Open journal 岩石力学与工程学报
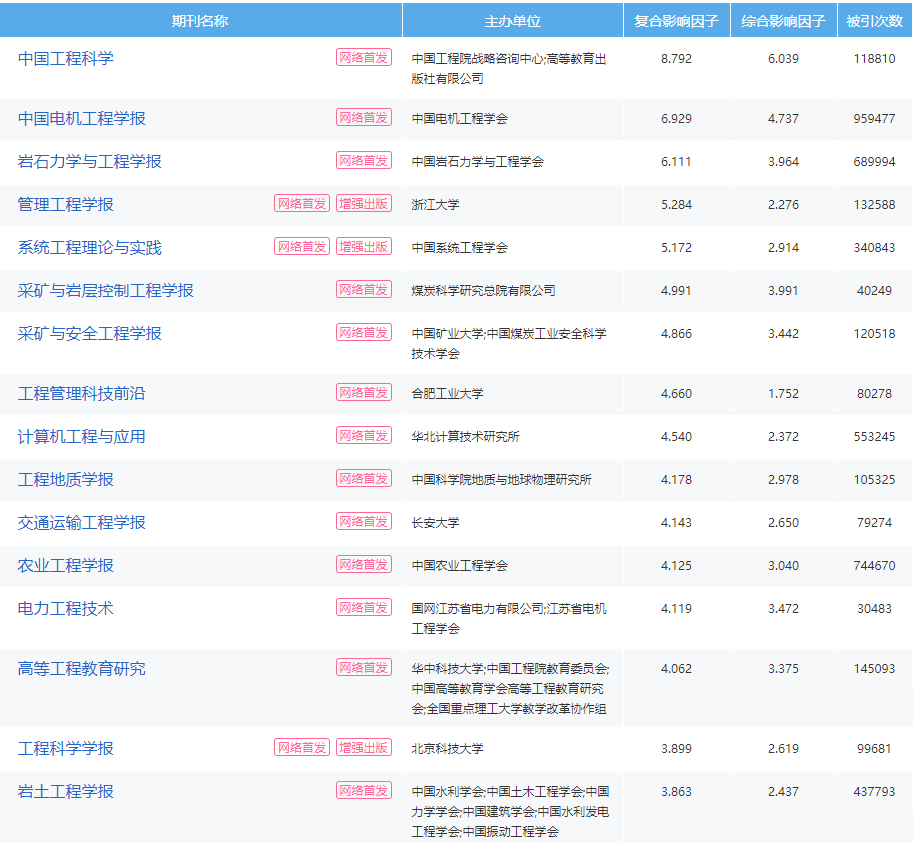The height and width of the screenshot is (843, 921). pyautogui.click(x=89, y=162)
